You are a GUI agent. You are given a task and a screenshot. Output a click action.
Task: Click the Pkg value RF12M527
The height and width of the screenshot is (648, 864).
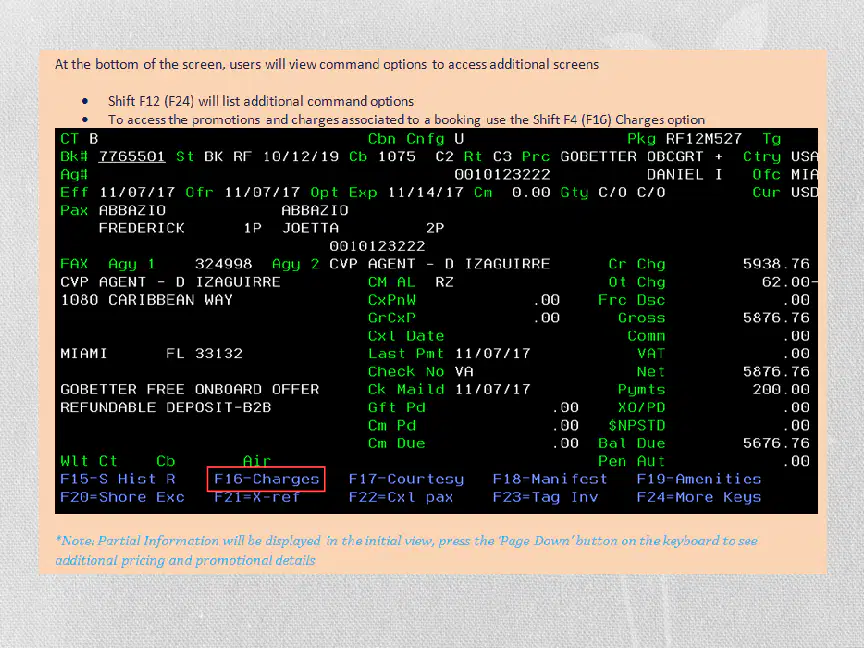704,138
